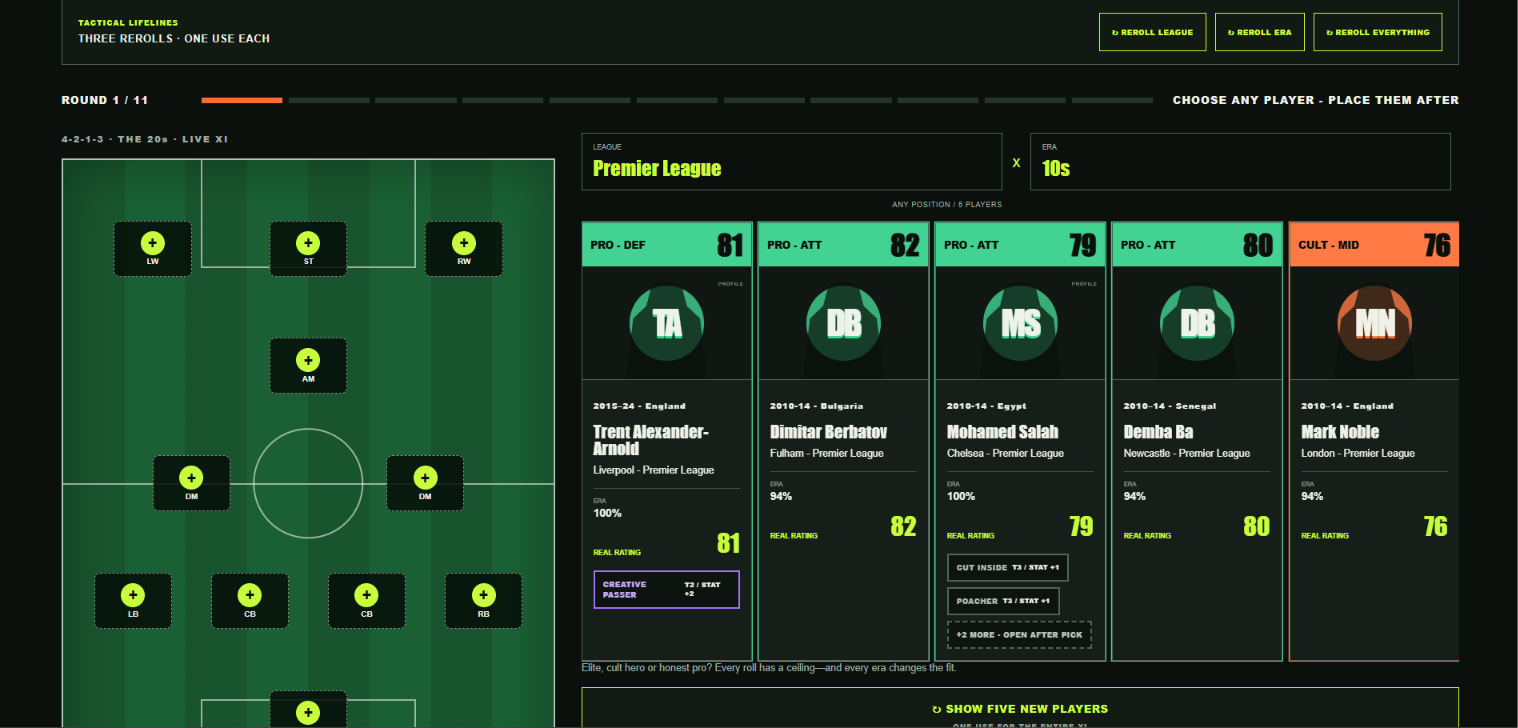Click the Era 94% value on Berbatov's card

click(781, 496)
